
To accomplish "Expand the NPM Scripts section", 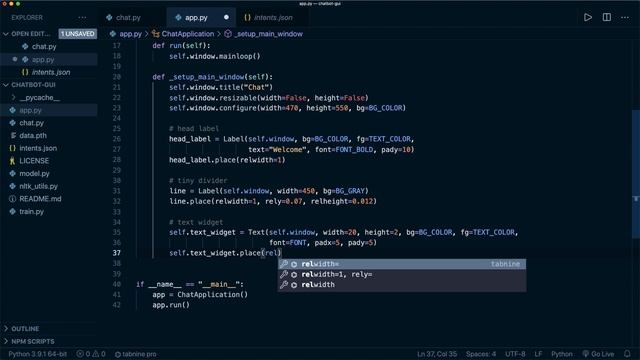I will 33,341.
